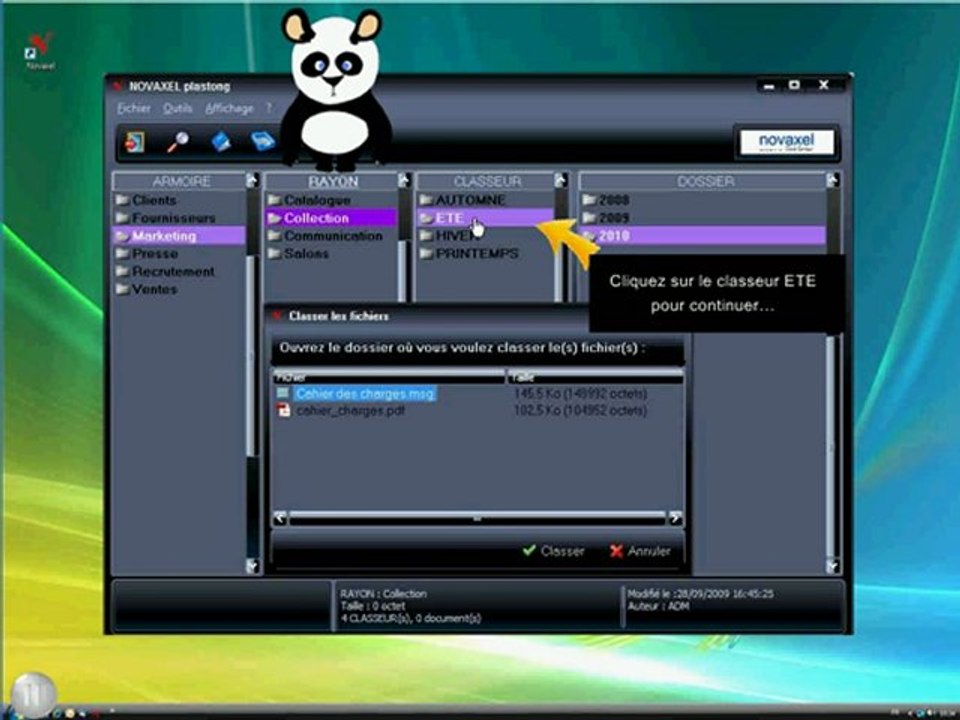Click the msg file type icon
The height and width of the screenshot is (720, 960).
pos(283,393)
